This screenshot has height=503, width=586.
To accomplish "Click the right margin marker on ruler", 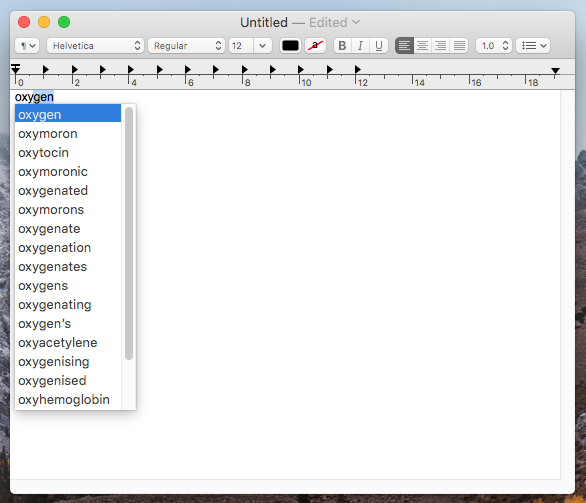I will (555, 71).
